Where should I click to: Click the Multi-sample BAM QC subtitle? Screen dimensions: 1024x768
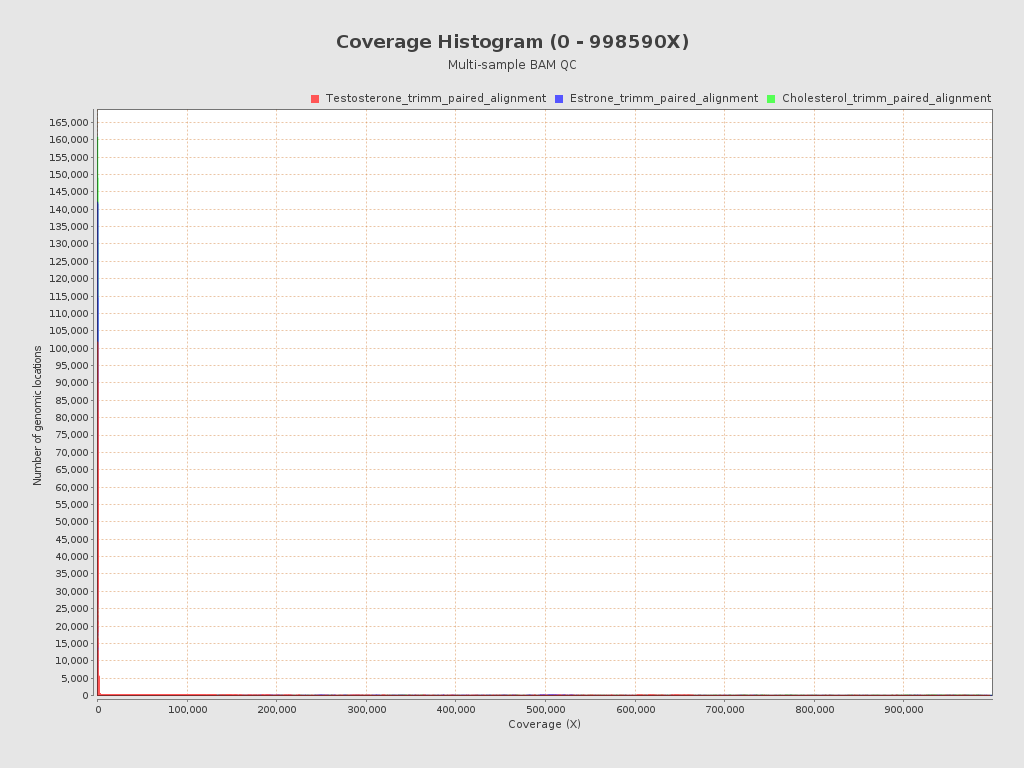tap(512, 65)
